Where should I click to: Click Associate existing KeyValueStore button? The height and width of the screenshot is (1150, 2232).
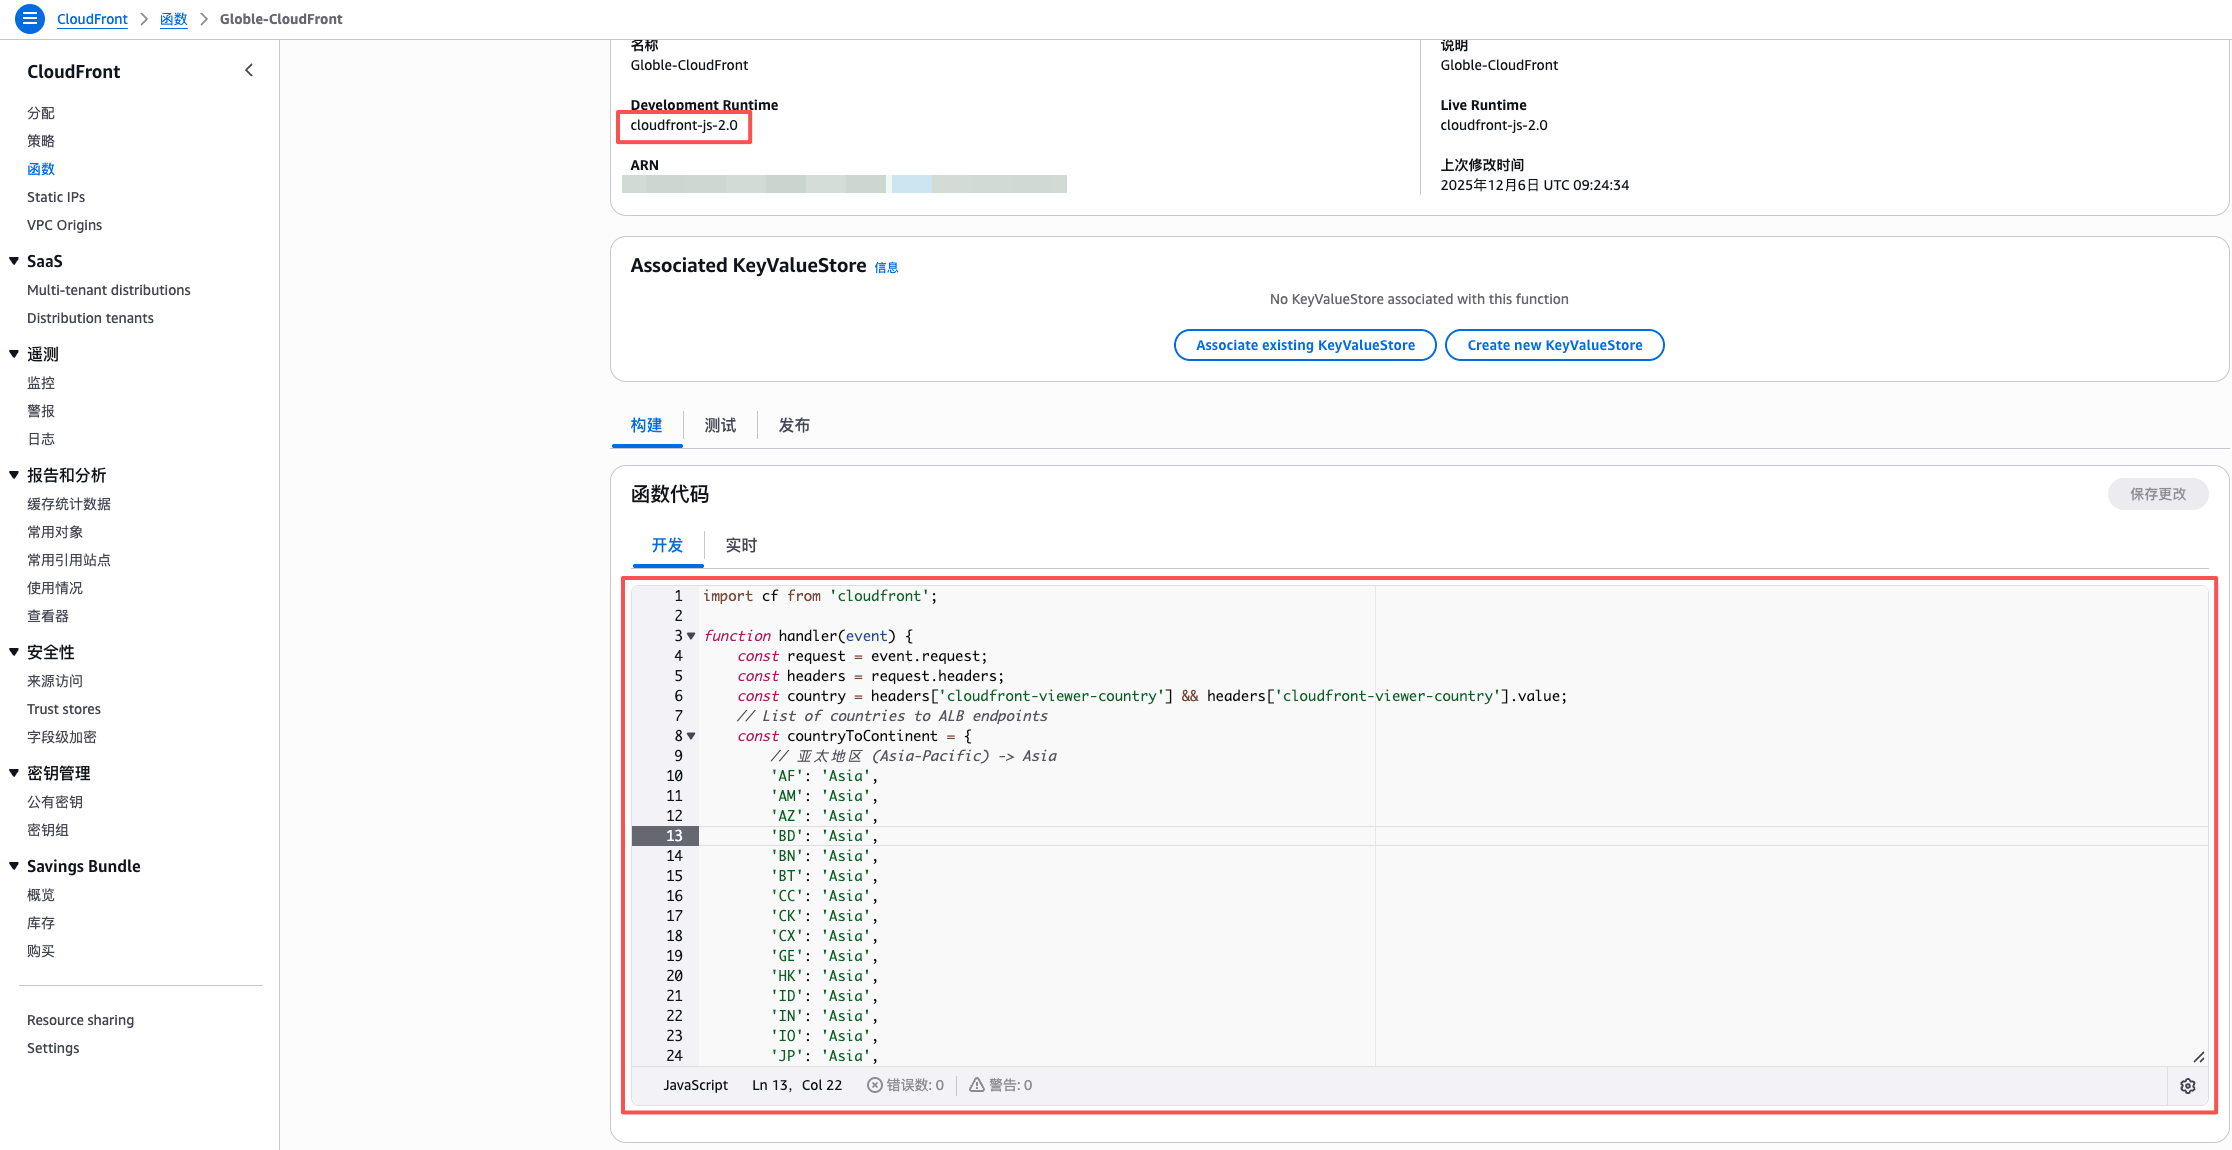[x=1305, y=345]
